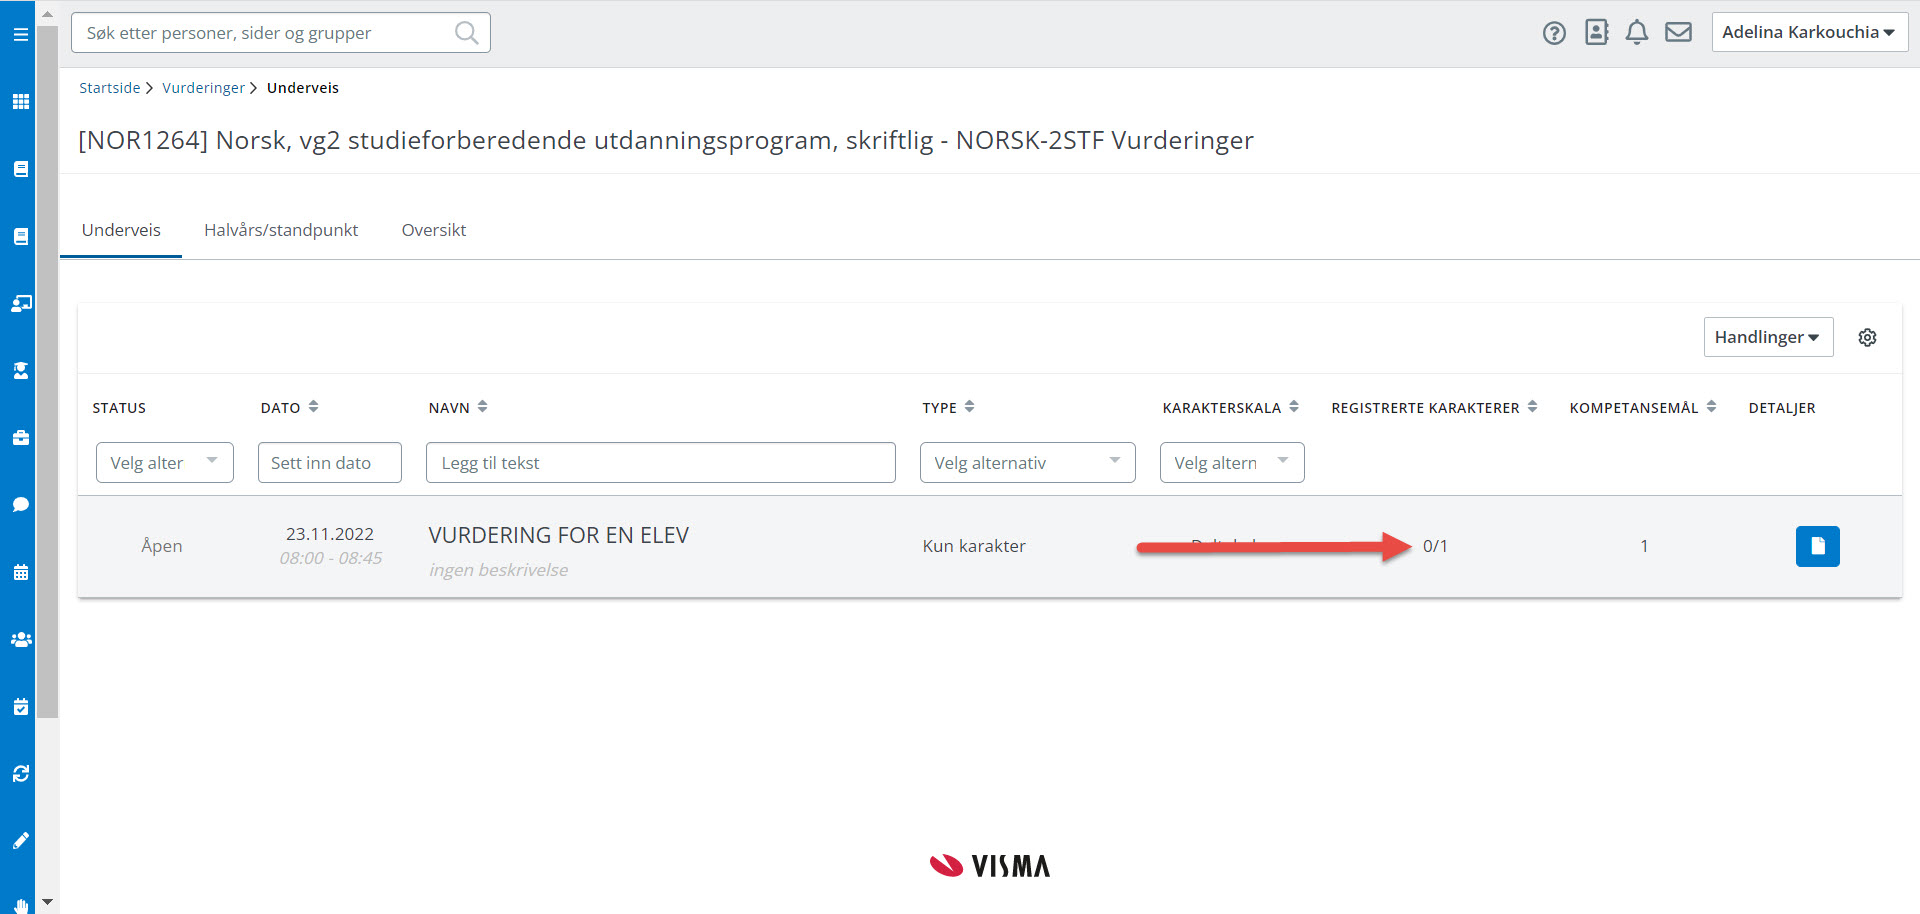Click the help question mark icon
This screenshot has height=914, width=1920.
point(1553,33)
